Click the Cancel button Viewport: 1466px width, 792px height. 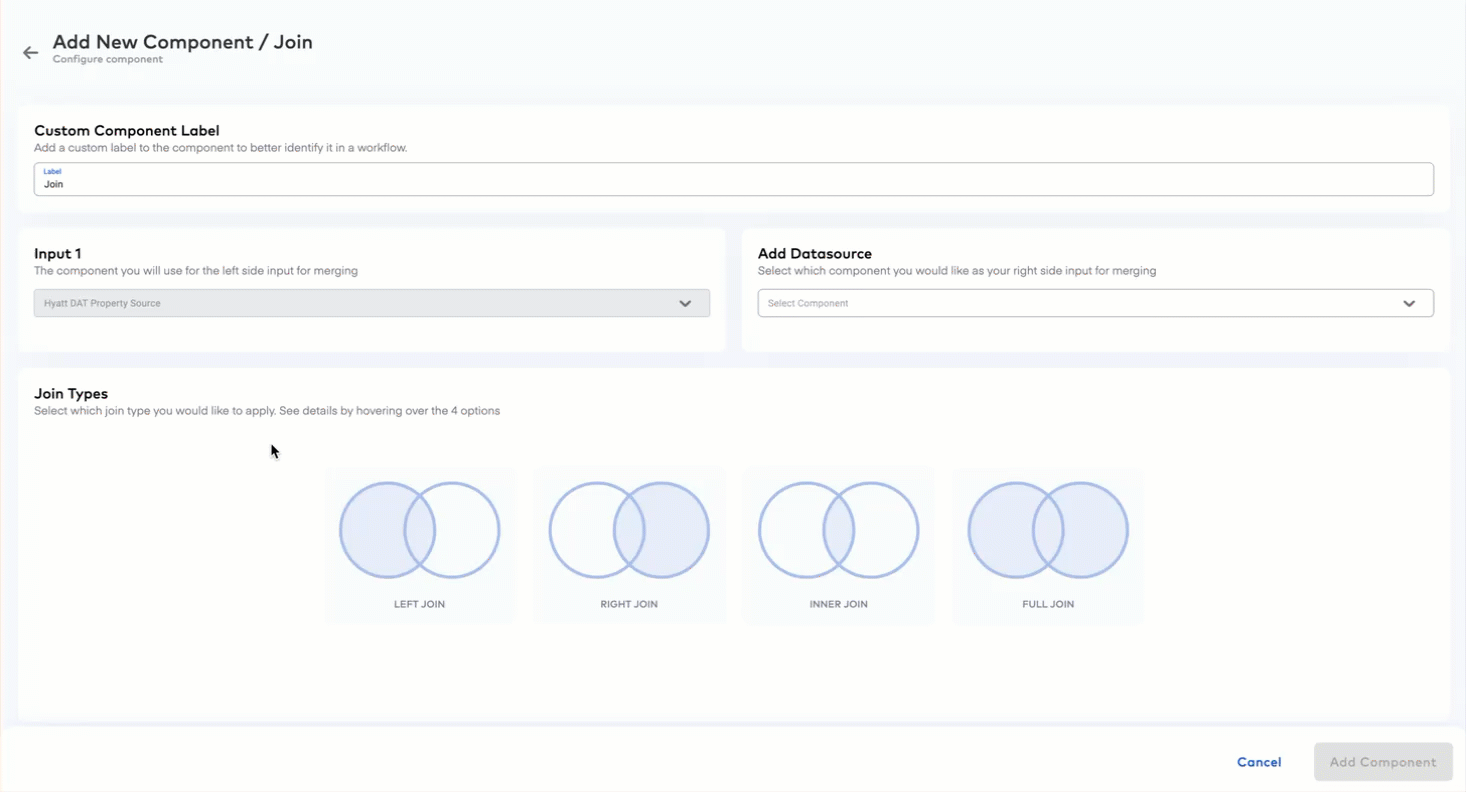1258,761
